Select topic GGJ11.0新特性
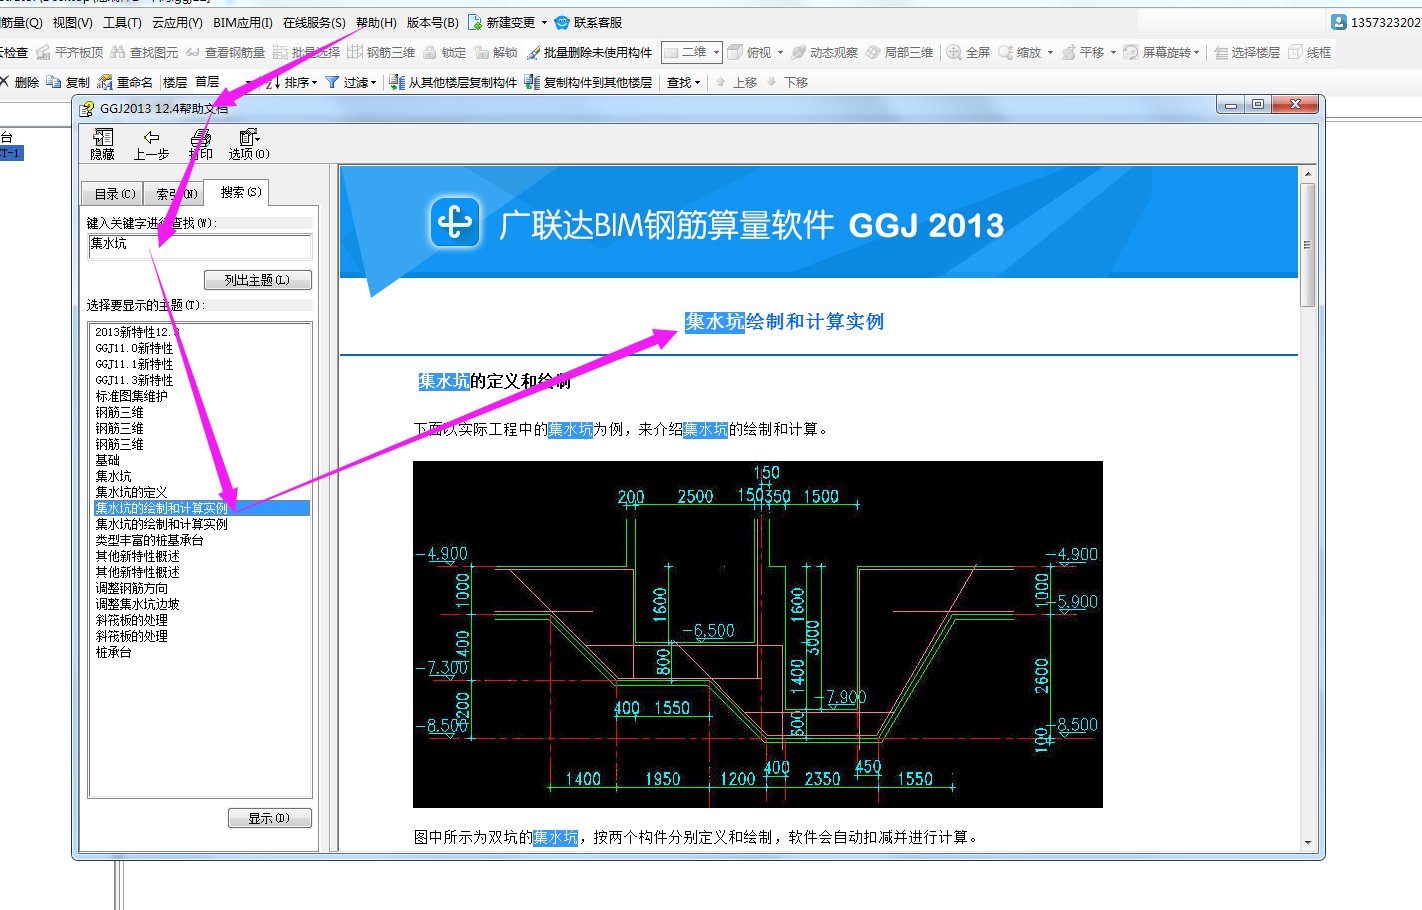Image resolution: width=1422 pixels, height=910 pixels. coord(134,348)
